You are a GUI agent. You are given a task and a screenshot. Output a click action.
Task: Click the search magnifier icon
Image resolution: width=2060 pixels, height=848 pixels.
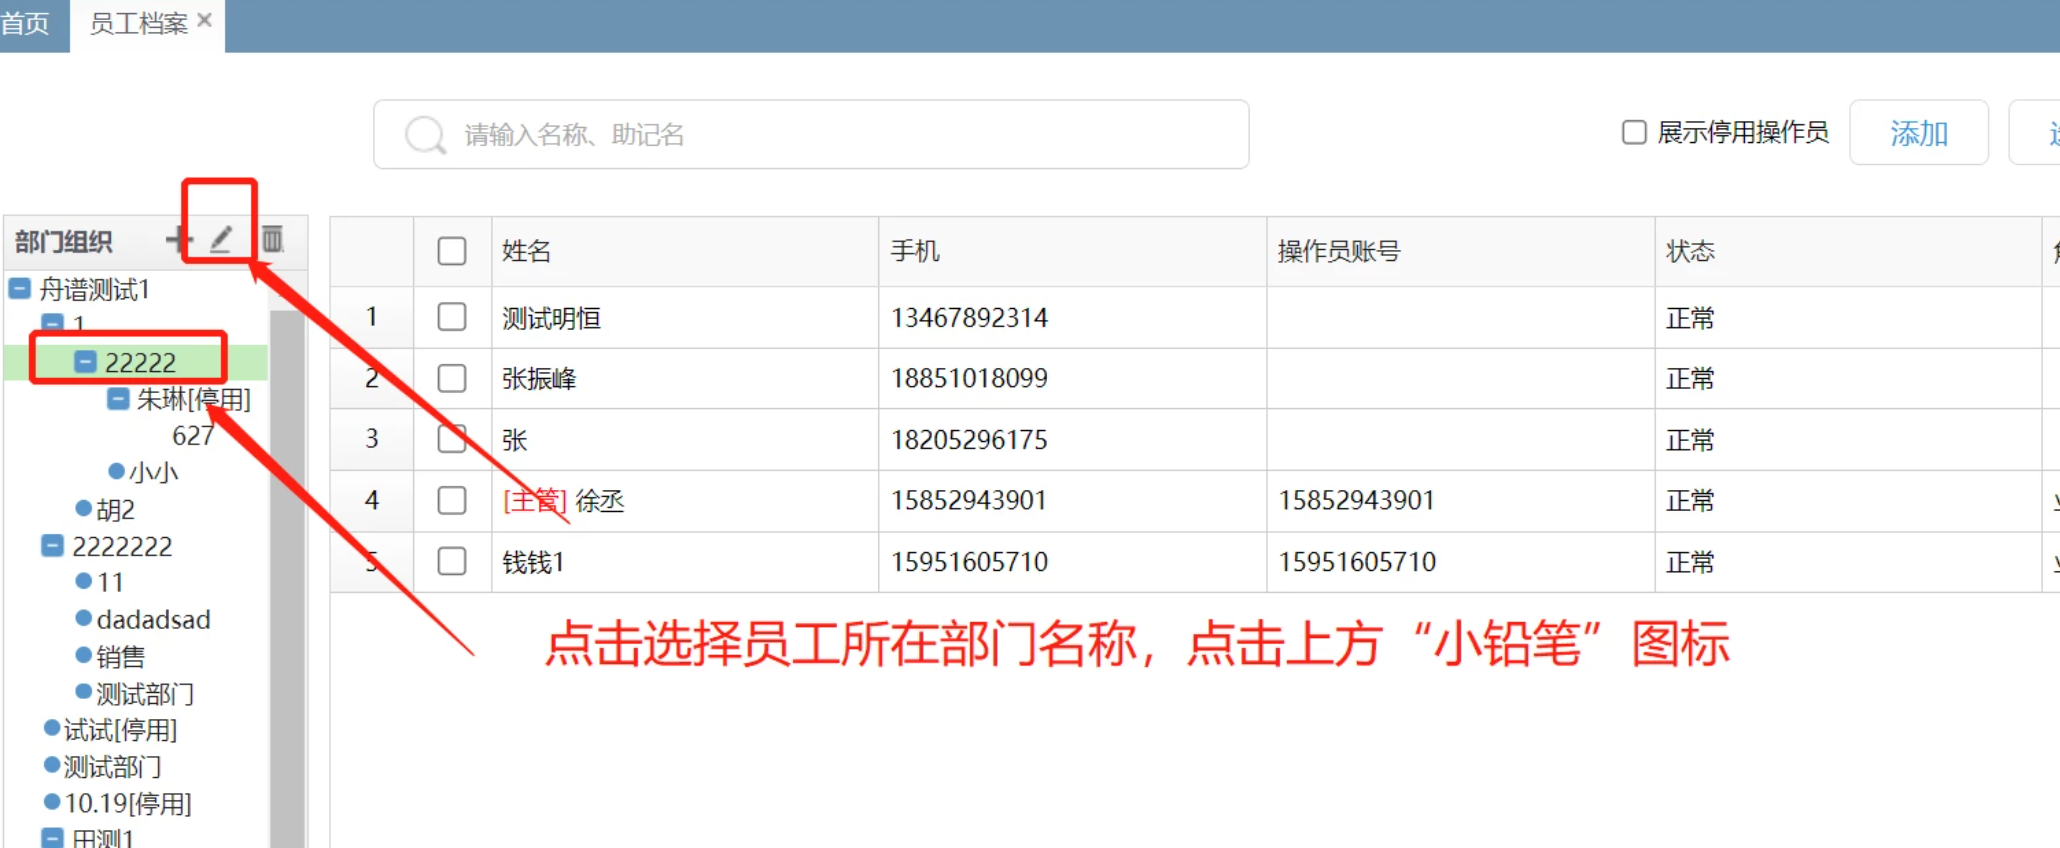pos(425,134)
